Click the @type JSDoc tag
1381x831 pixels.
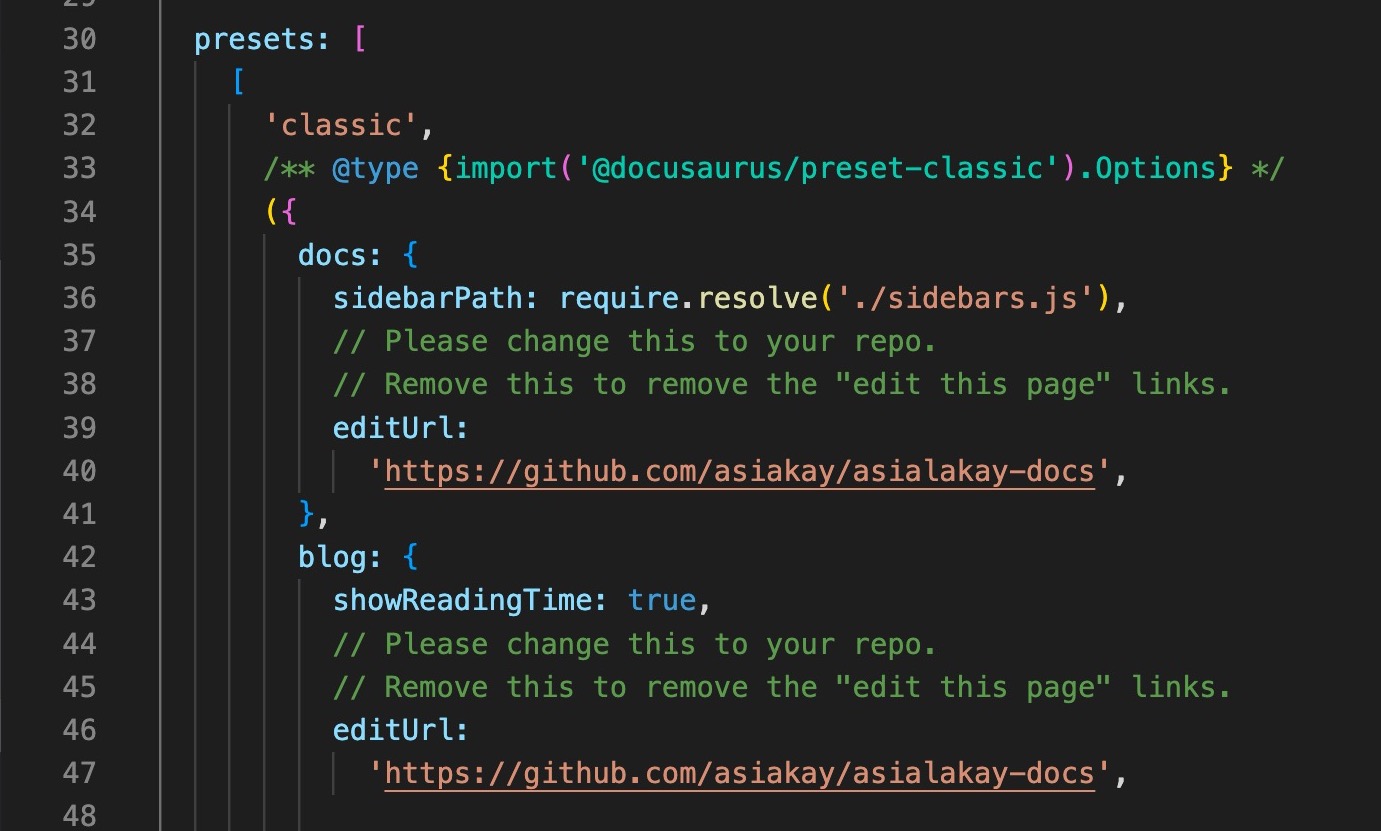375,168
